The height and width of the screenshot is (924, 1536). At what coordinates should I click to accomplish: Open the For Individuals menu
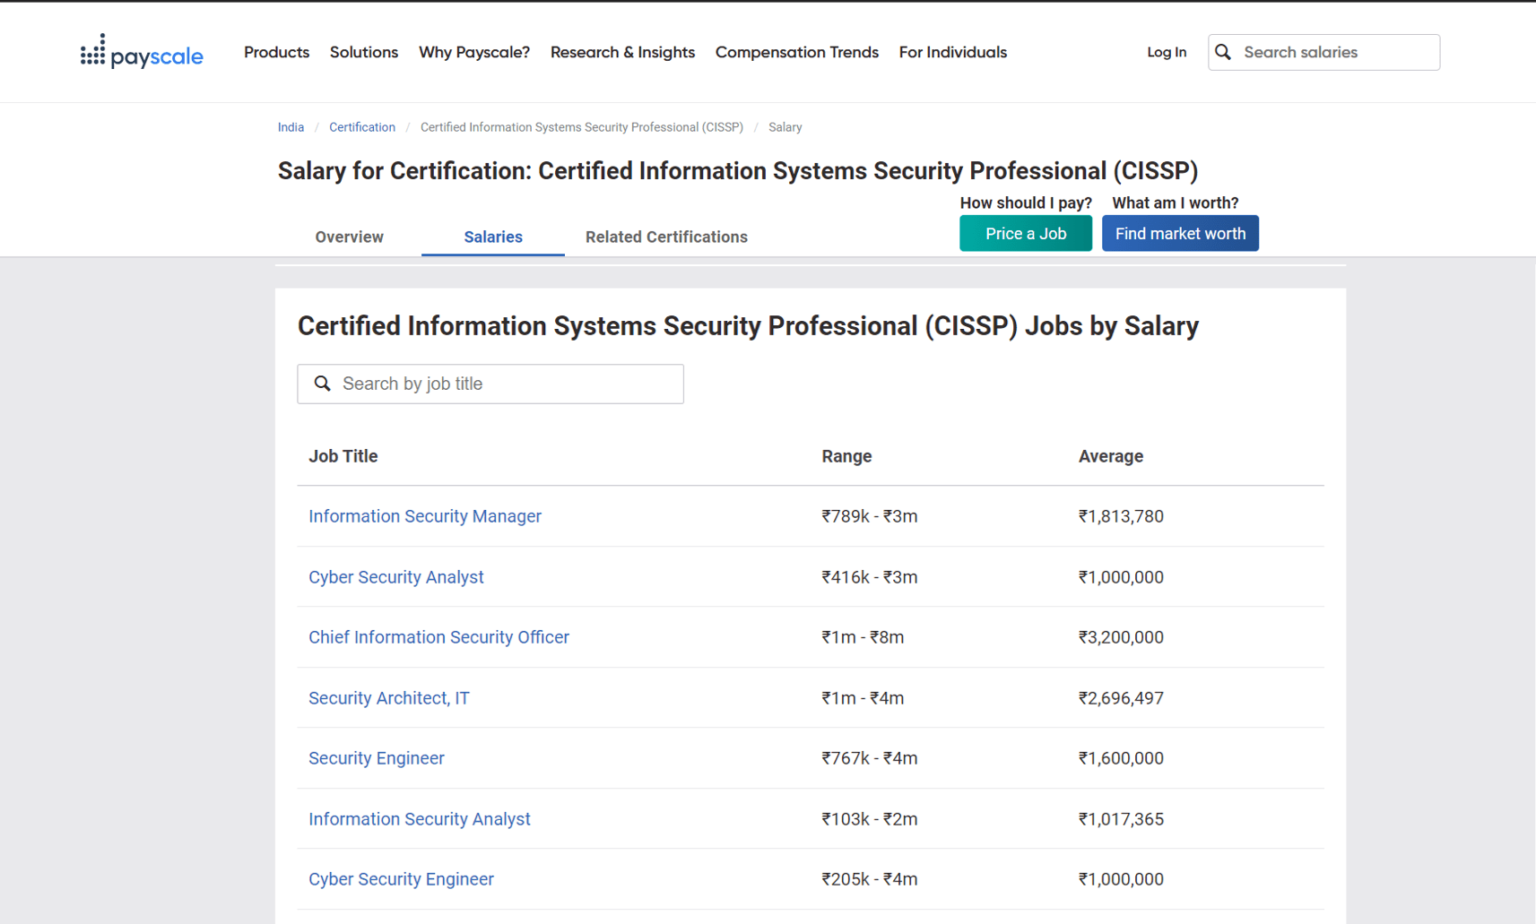[952, 52]
